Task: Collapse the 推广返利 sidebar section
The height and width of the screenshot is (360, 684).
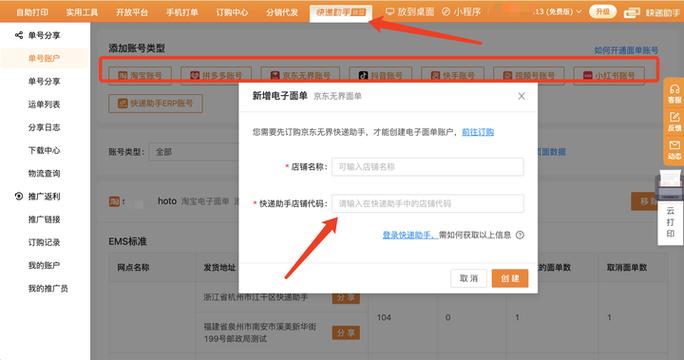Action: [38, 196]
